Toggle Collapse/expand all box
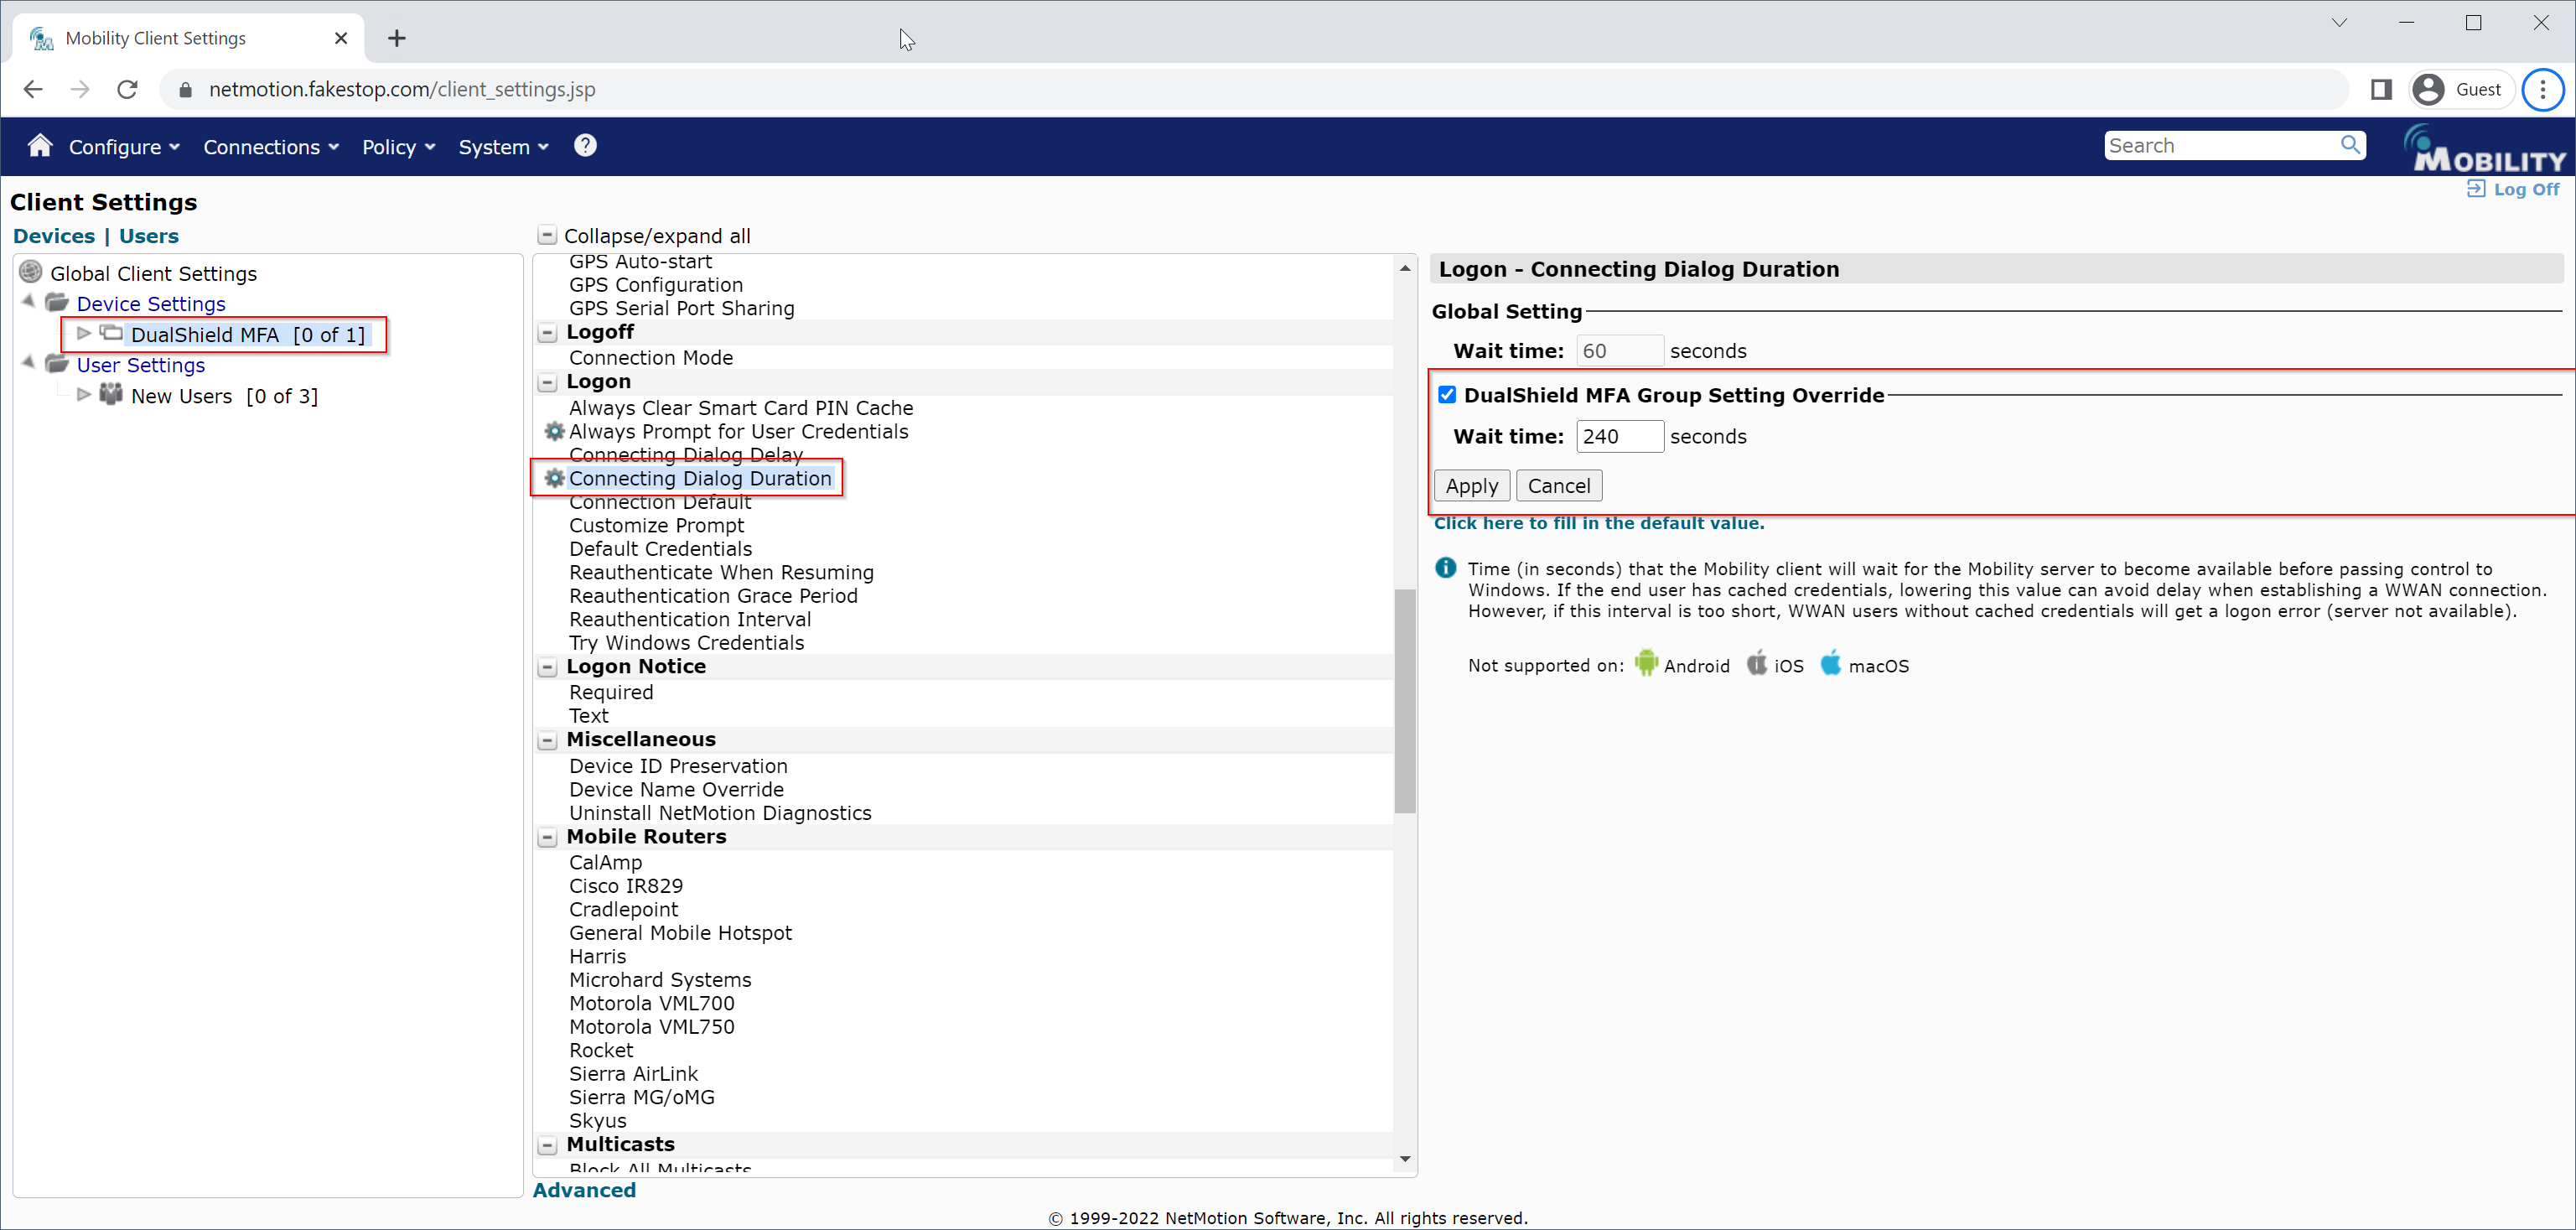 pos(547,236)
